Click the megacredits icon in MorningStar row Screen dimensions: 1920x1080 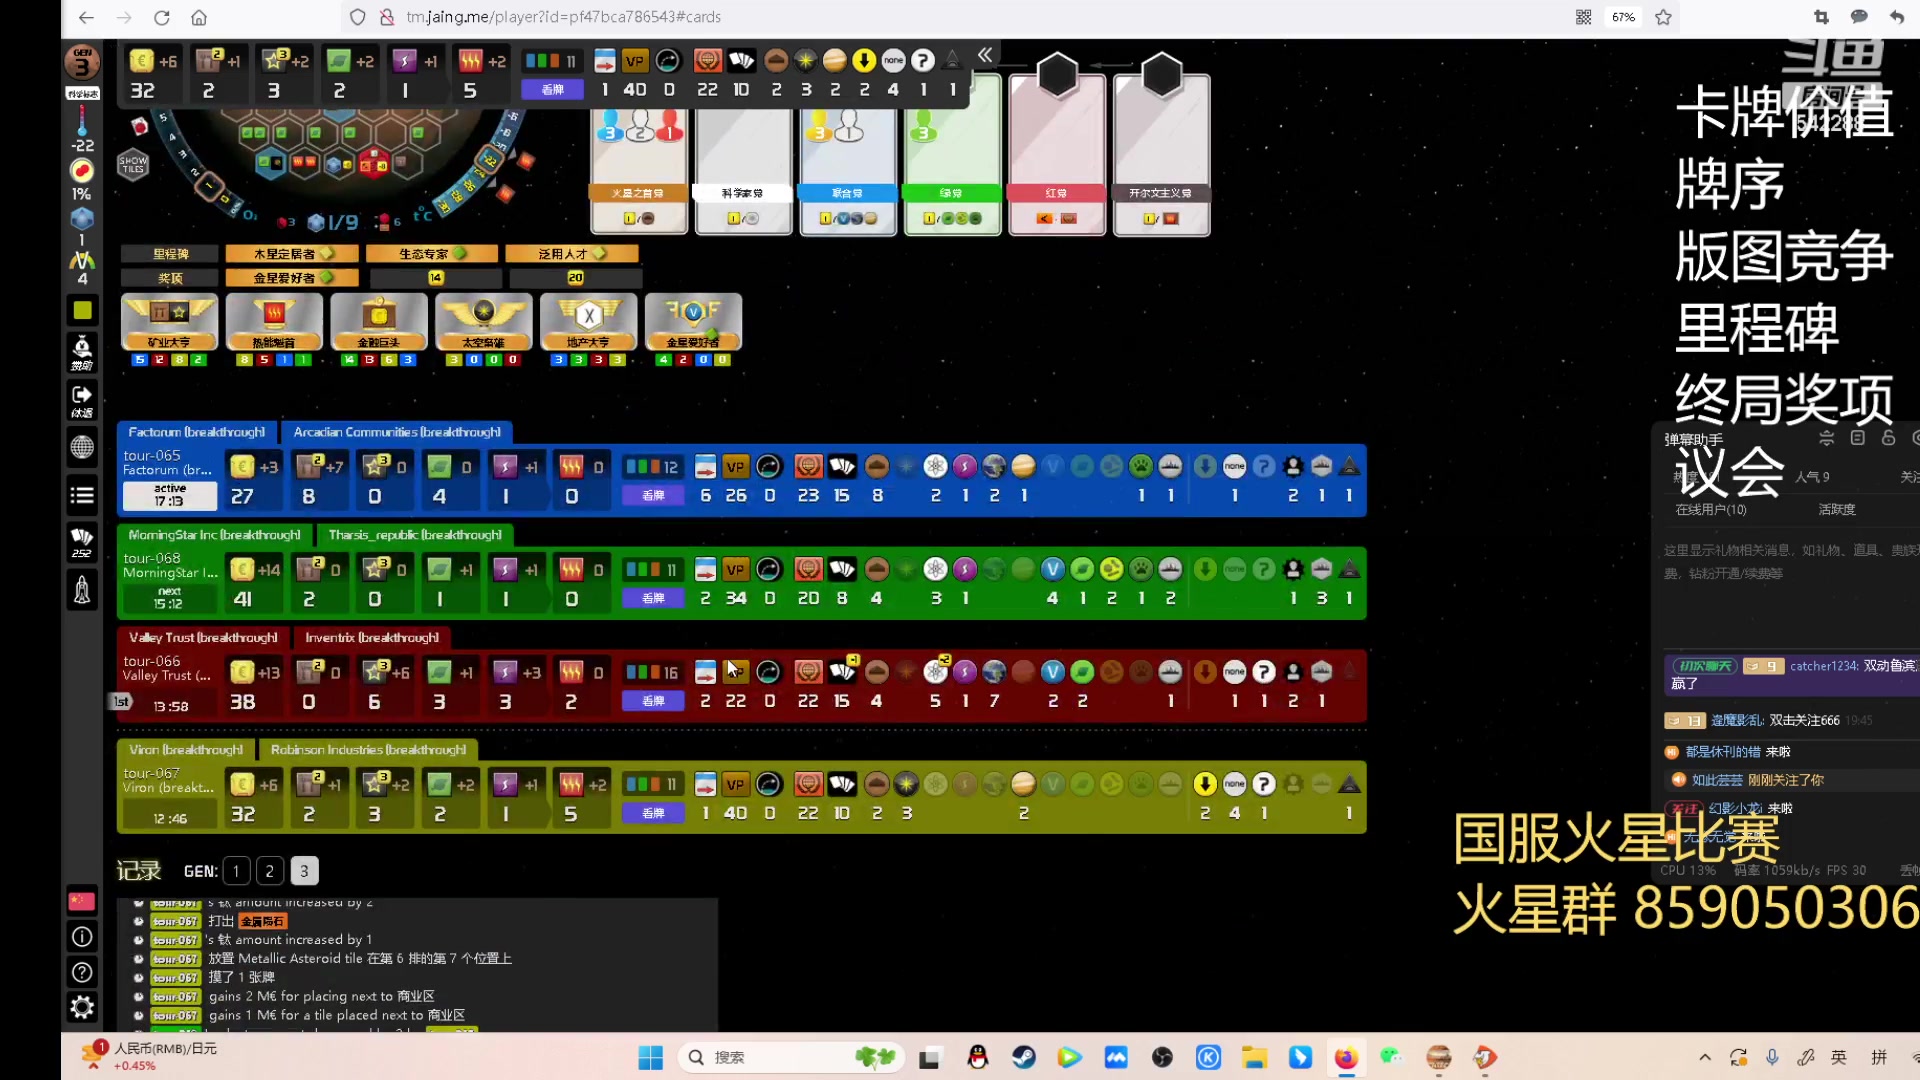point(242,569)
